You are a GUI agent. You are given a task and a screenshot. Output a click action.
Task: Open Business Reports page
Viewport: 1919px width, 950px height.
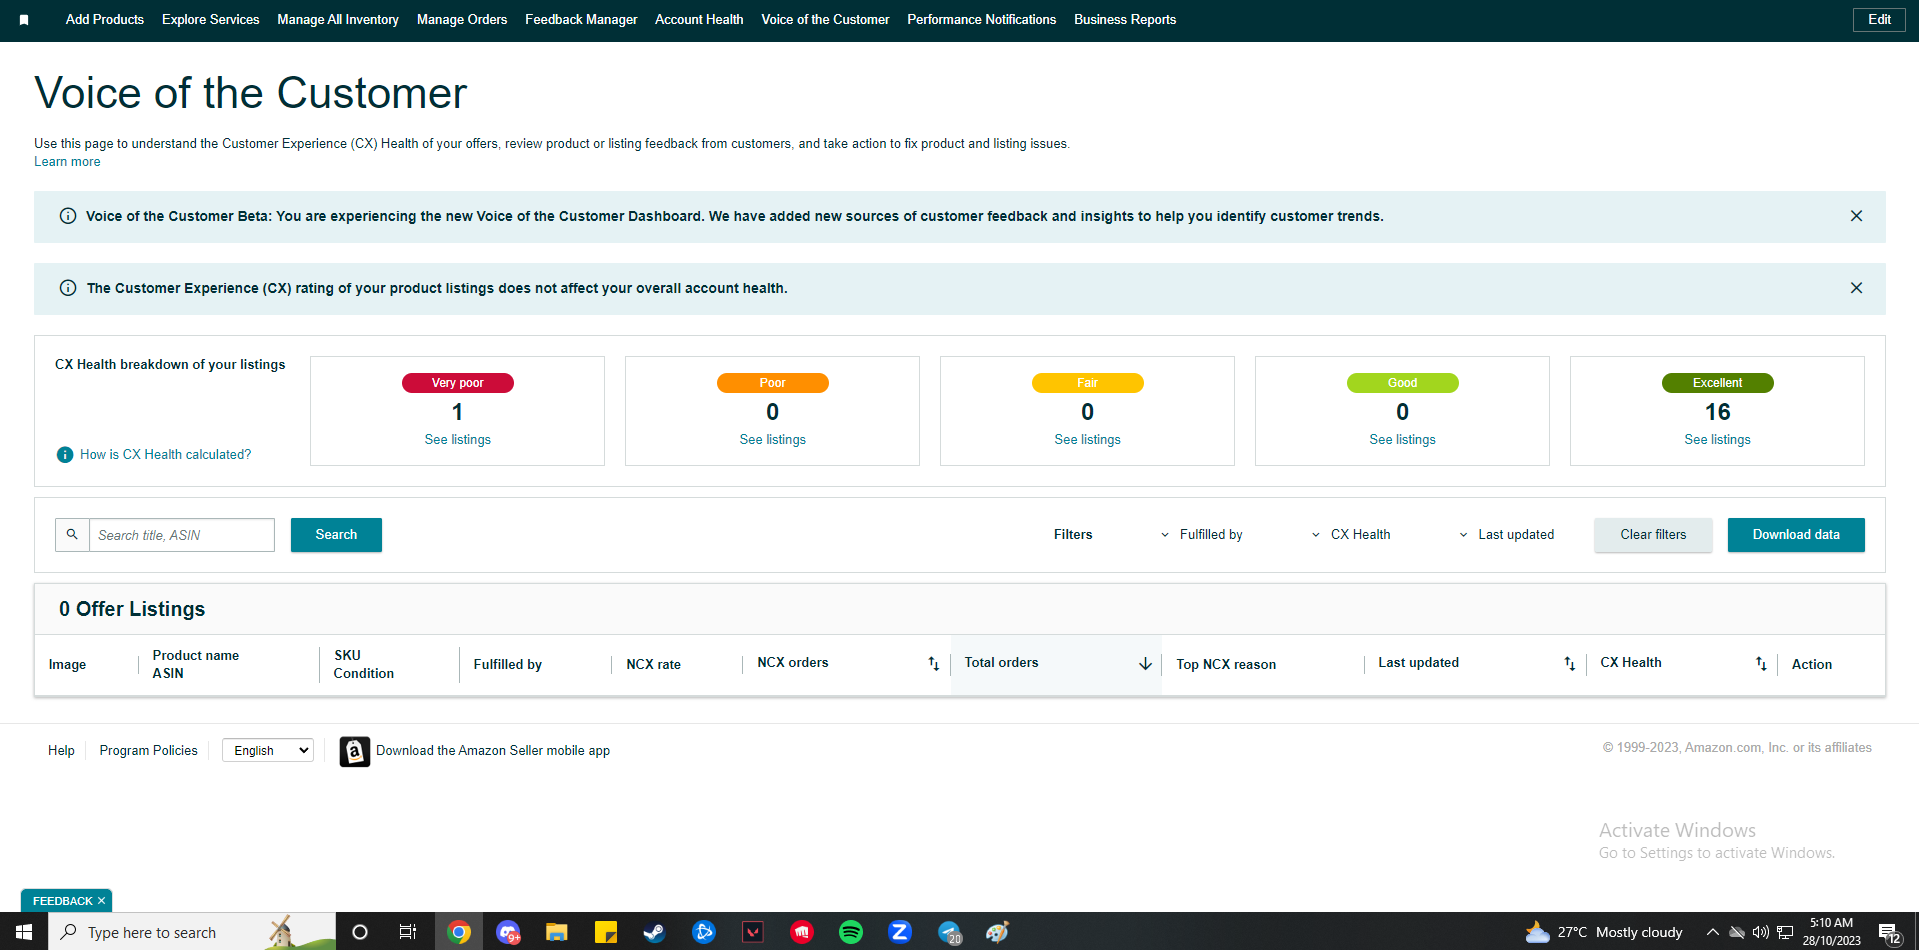tap(1125, 20)
